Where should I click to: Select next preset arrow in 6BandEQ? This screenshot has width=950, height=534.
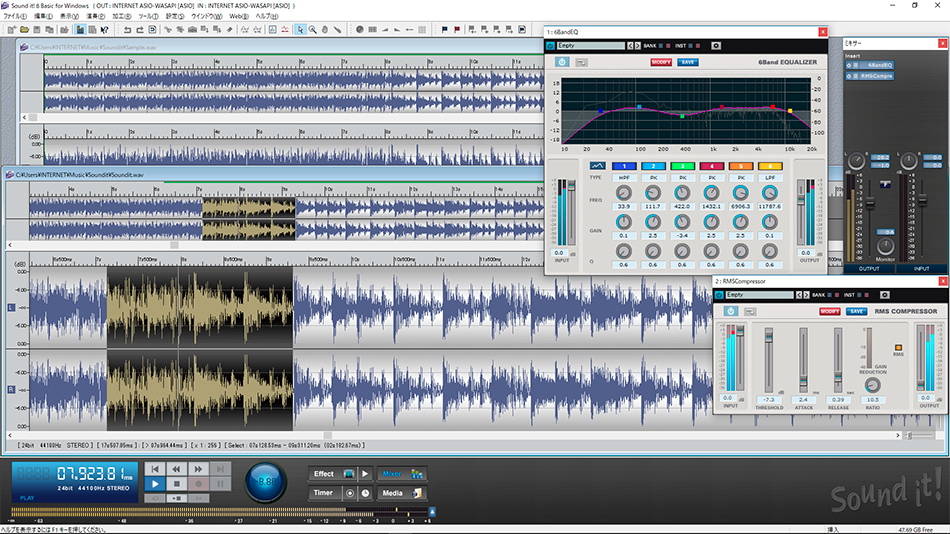637,45
